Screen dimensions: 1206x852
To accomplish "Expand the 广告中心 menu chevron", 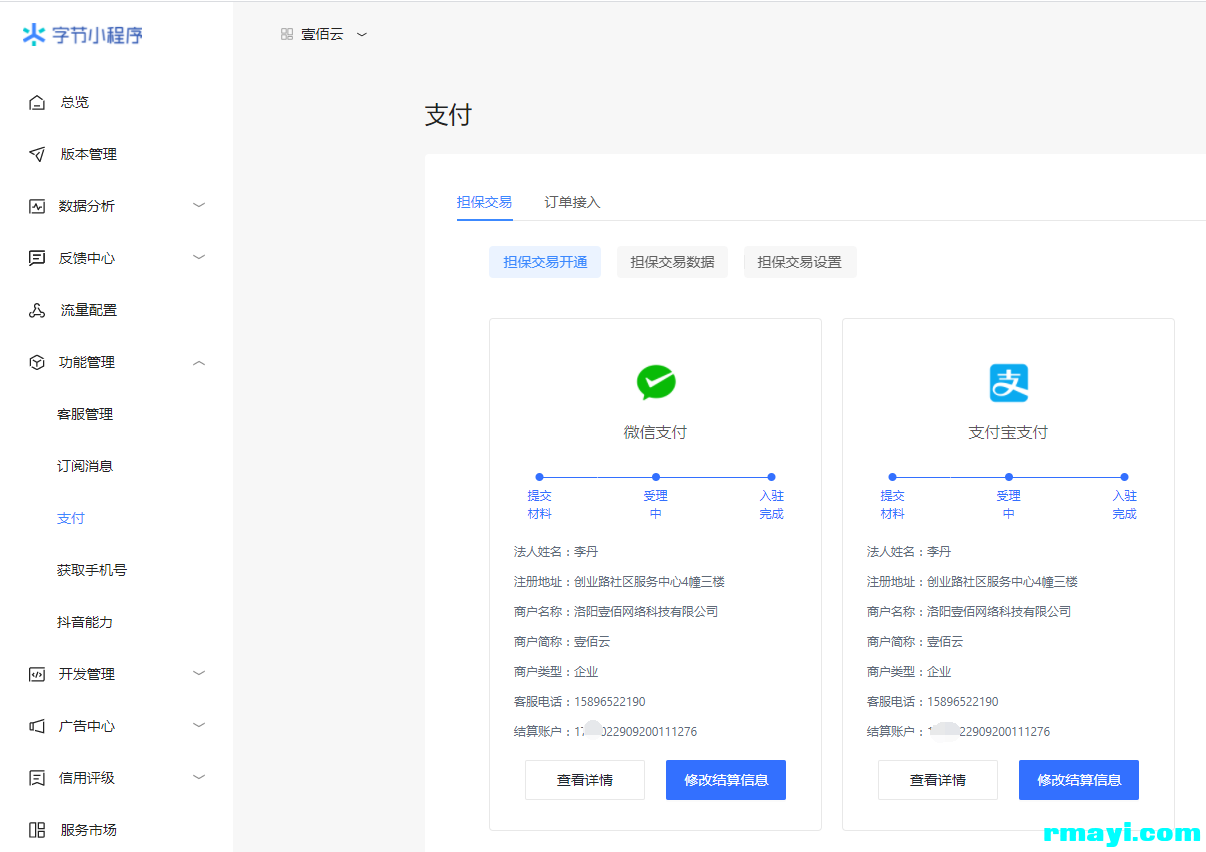I will (199, 725).
